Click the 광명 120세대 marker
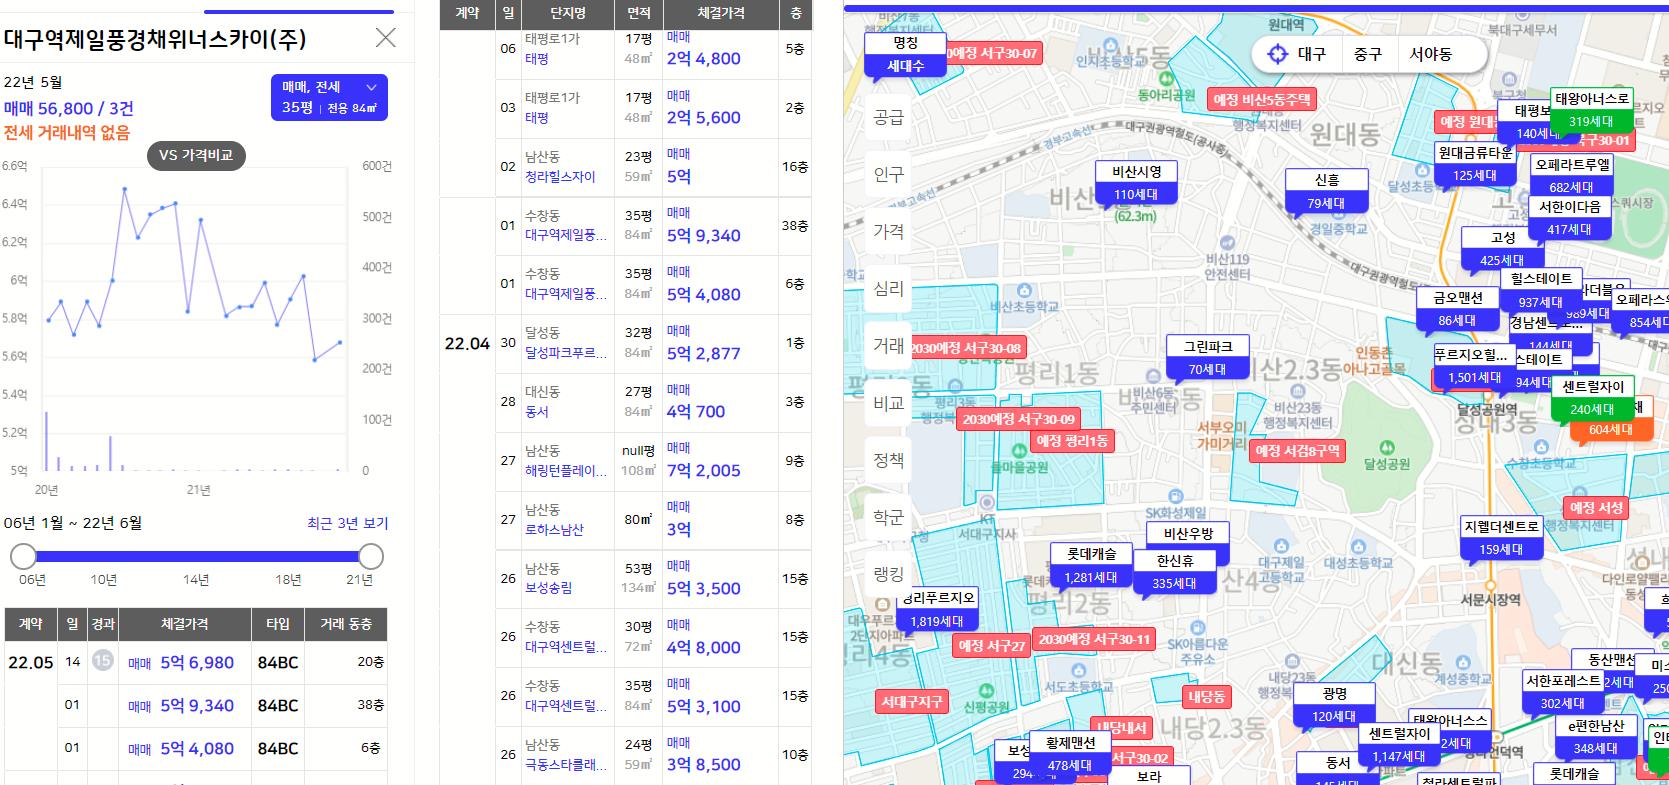Viewport: 1669px width, 785px height. [1334, 705]
